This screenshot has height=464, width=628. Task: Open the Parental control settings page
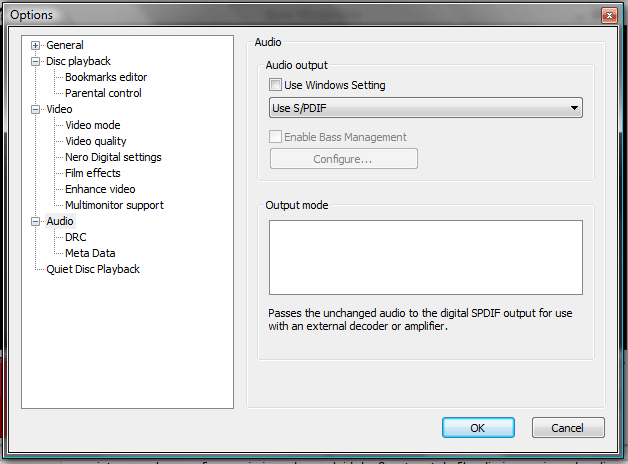(x=103, y=93)
